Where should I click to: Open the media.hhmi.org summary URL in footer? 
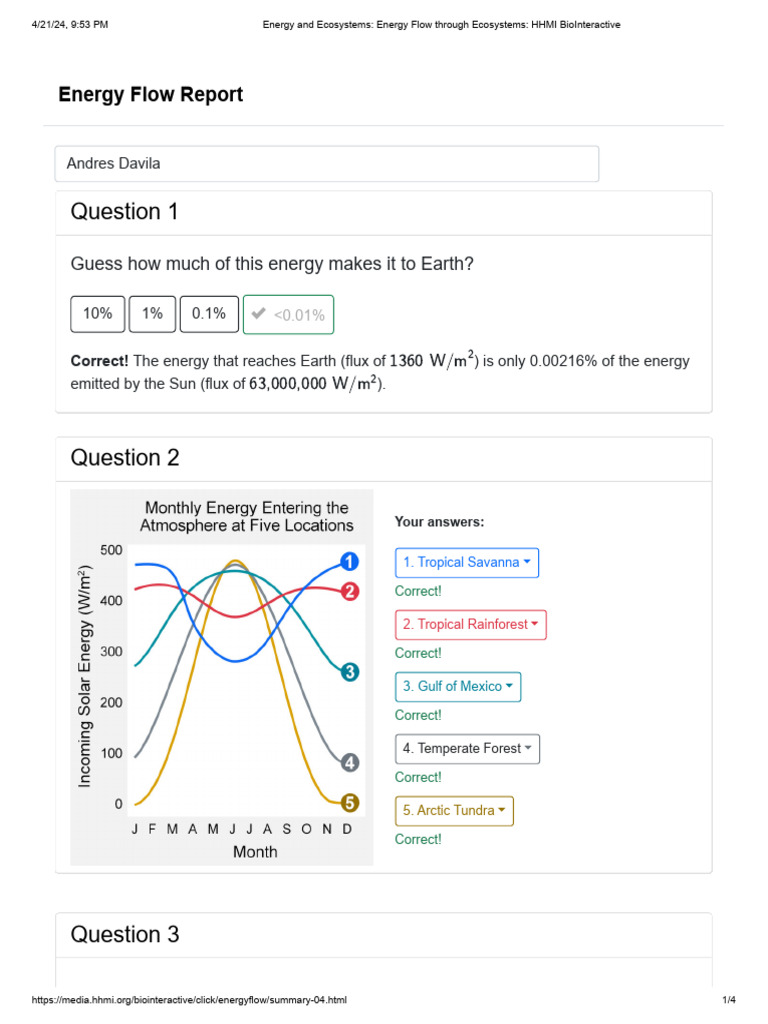tap(190, 1001)
